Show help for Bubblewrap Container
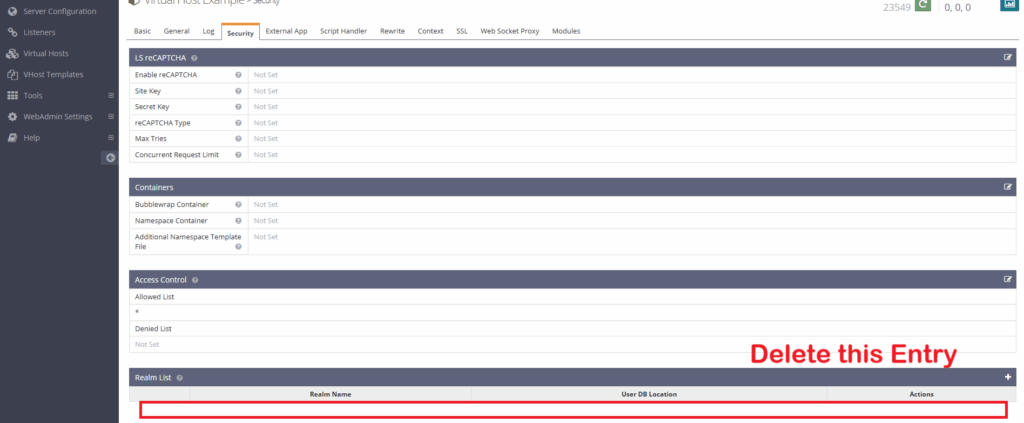Screen dimensions: 1024x423 238,204
